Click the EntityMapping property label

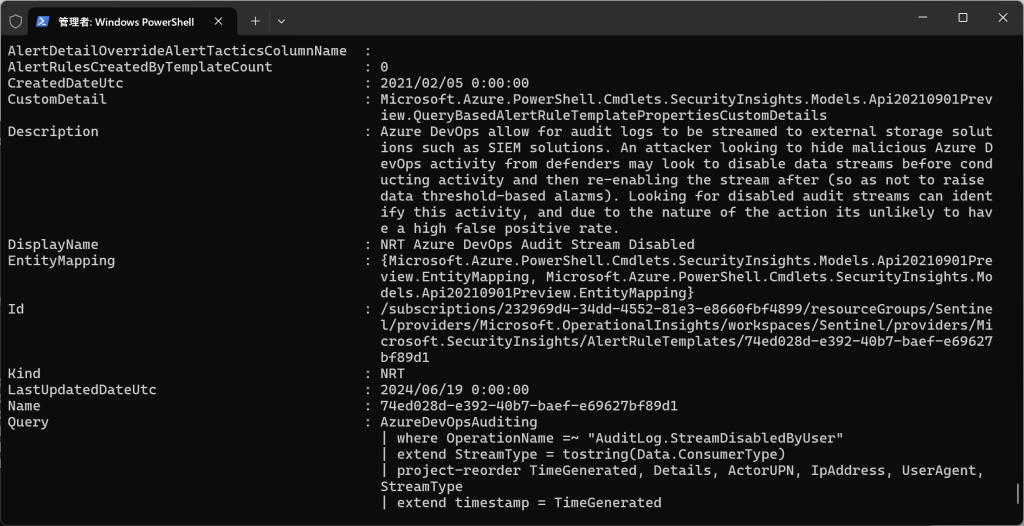61,261
